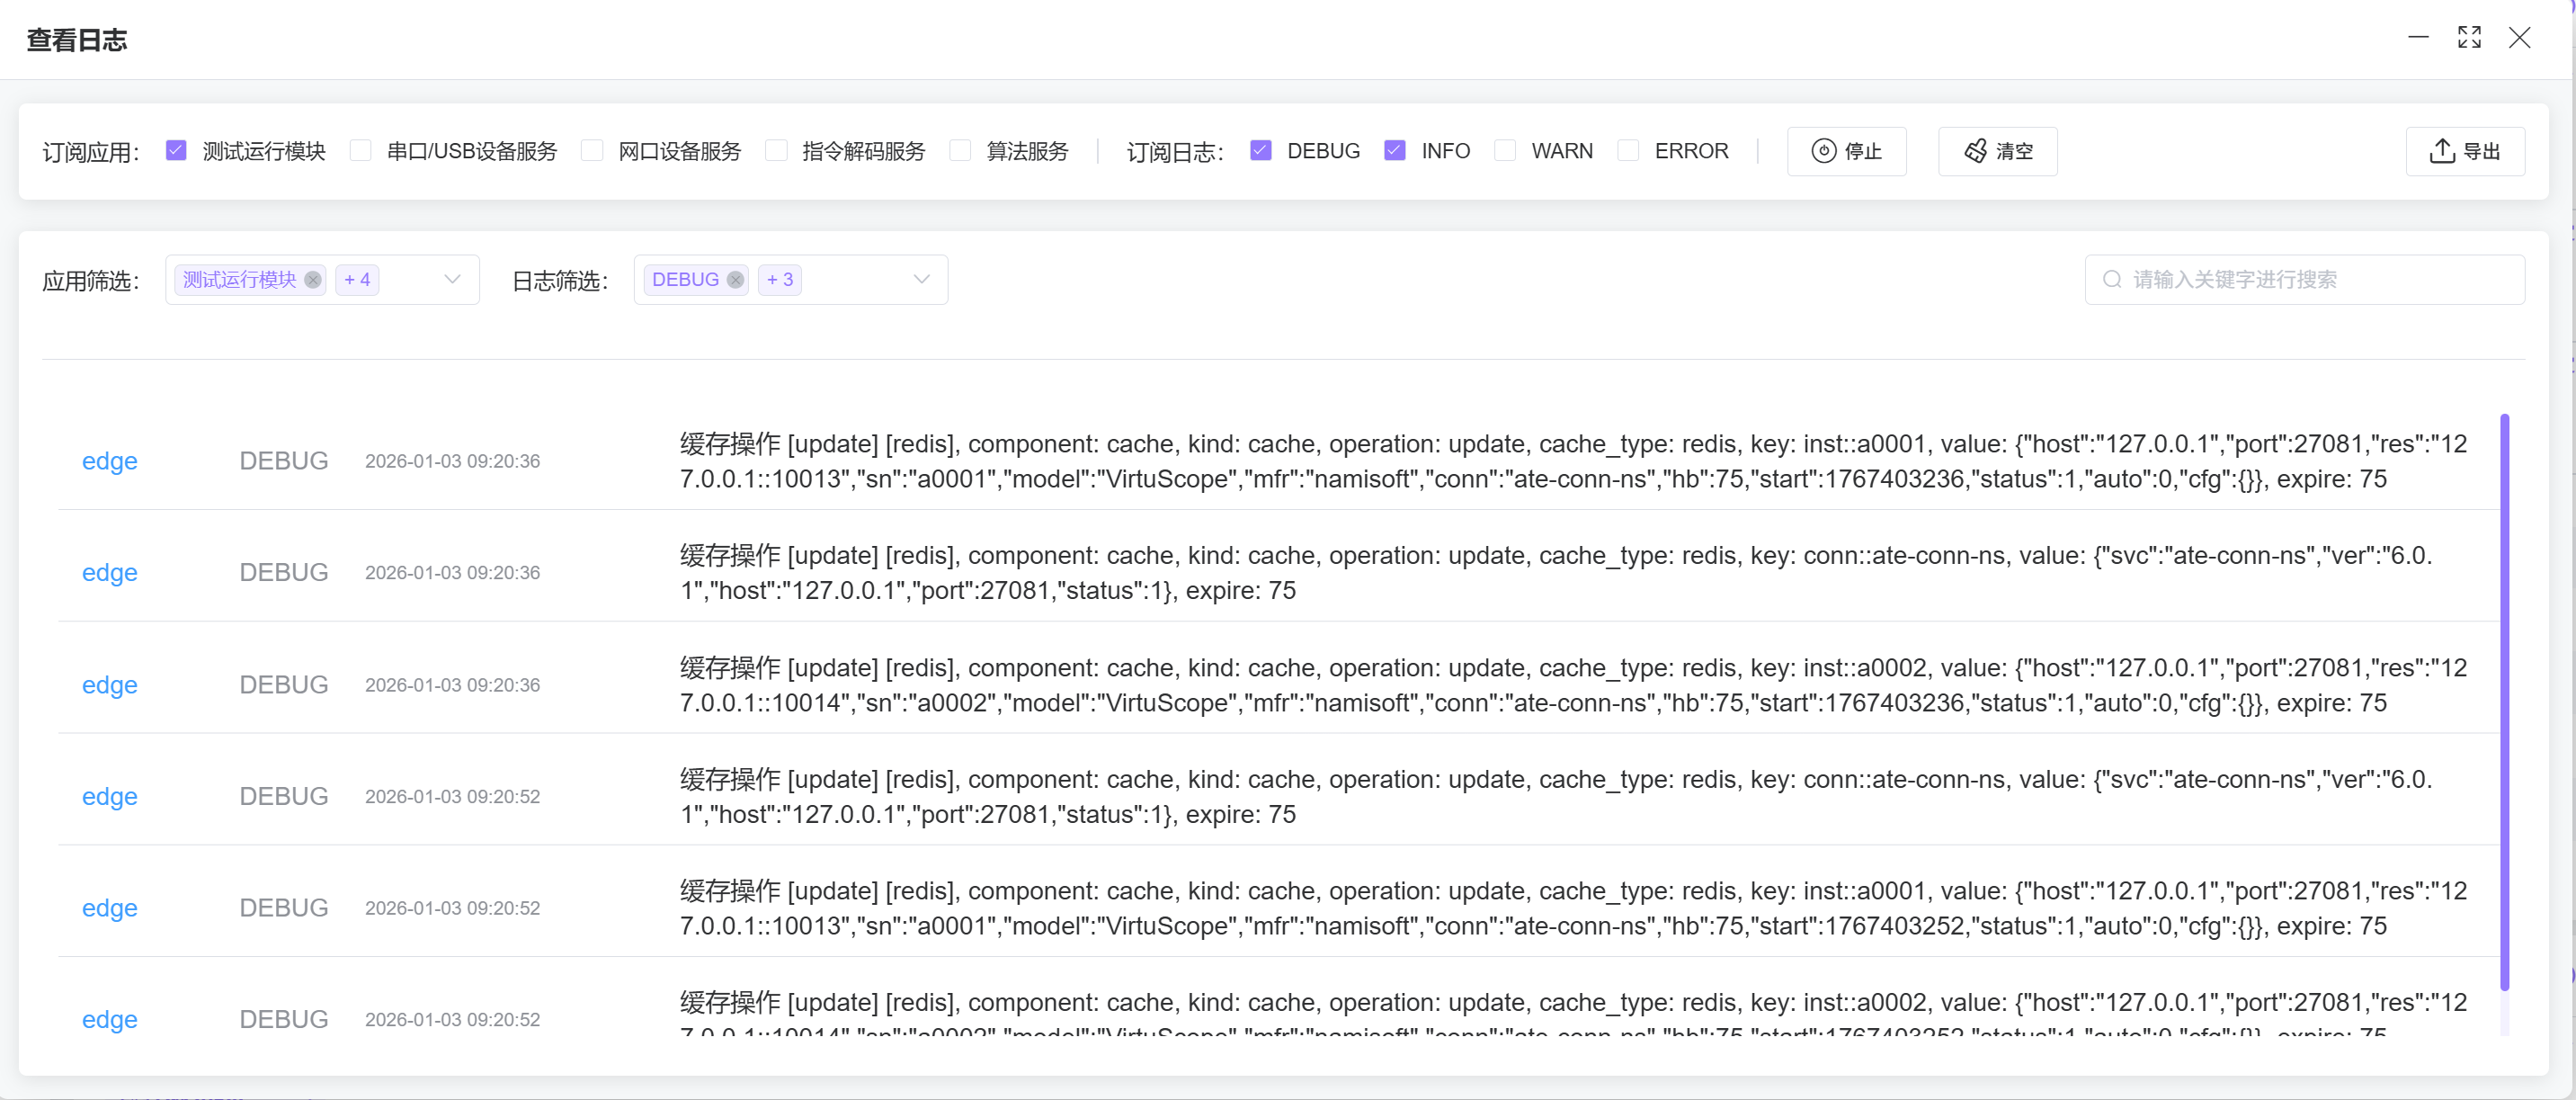The height and width of the screenshot is (1100, 2576).
Task: Expand the 日志筛选 dropdown arrow
Action: (x=921, y=280)
